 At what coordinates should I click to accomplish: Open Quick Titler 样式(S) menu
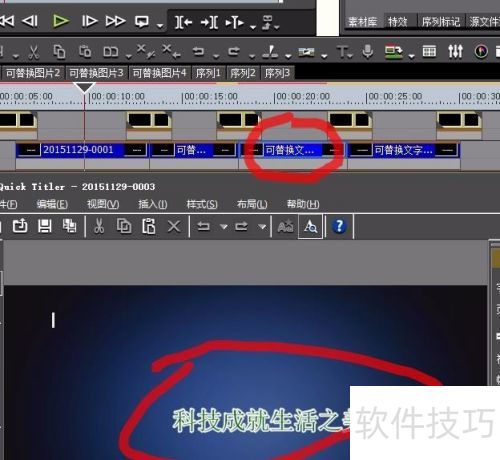[202, 204]
